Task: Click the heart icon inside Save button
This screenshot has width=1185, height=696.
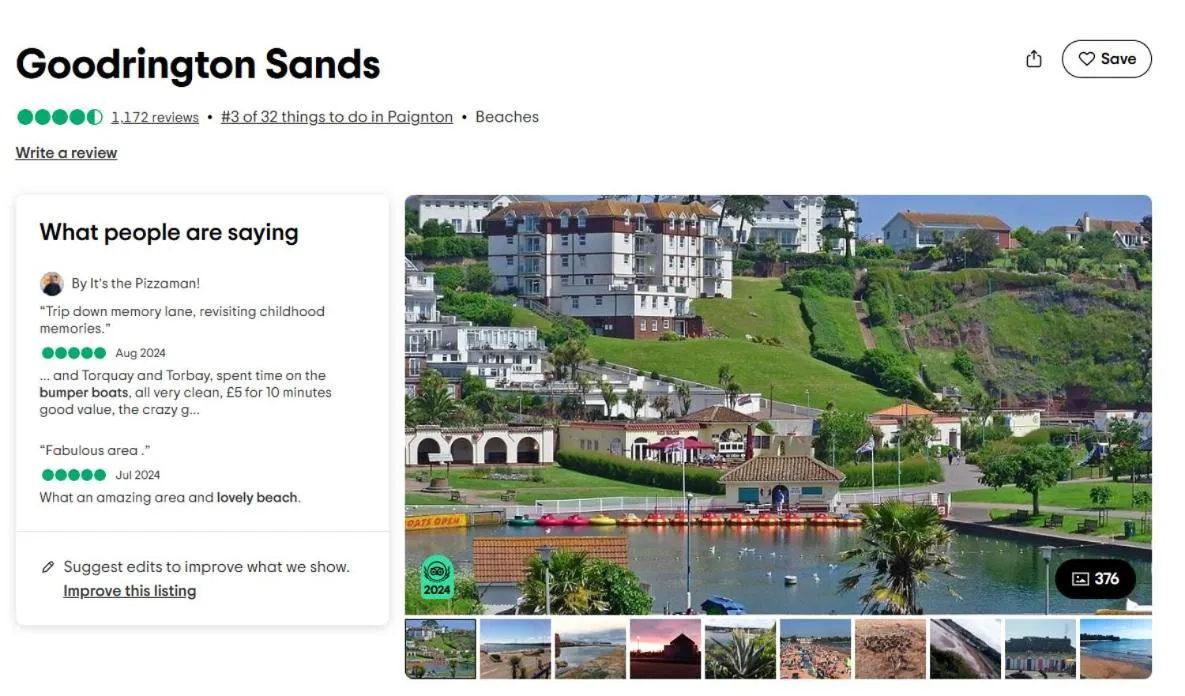Action: point(1086,58)
